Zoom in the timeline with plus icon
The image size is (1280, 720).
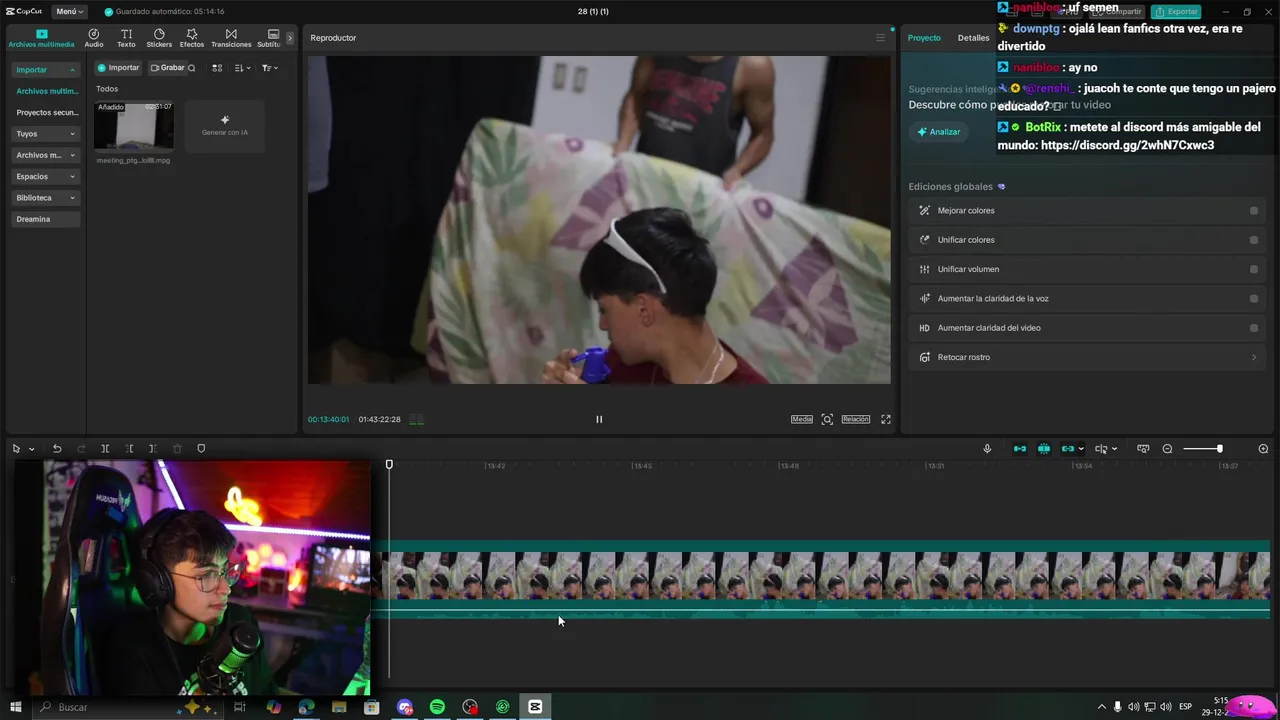click(x=1263, y=449)
